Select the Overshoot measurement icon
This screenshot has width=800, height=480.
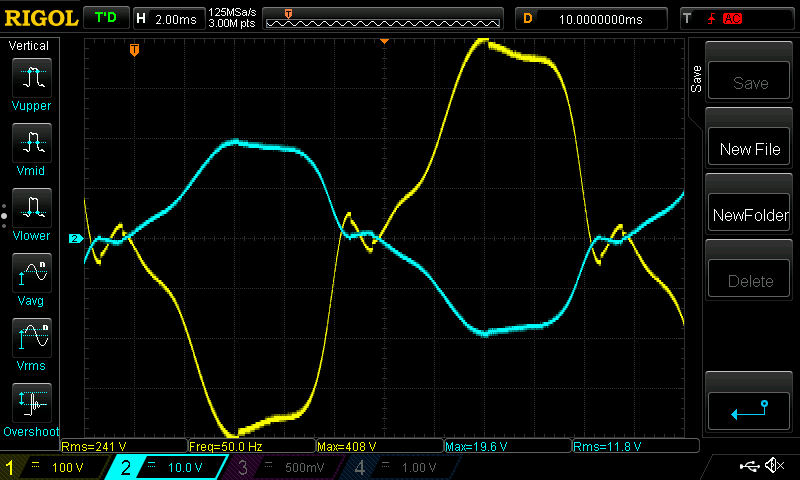[x=32, y=403]
